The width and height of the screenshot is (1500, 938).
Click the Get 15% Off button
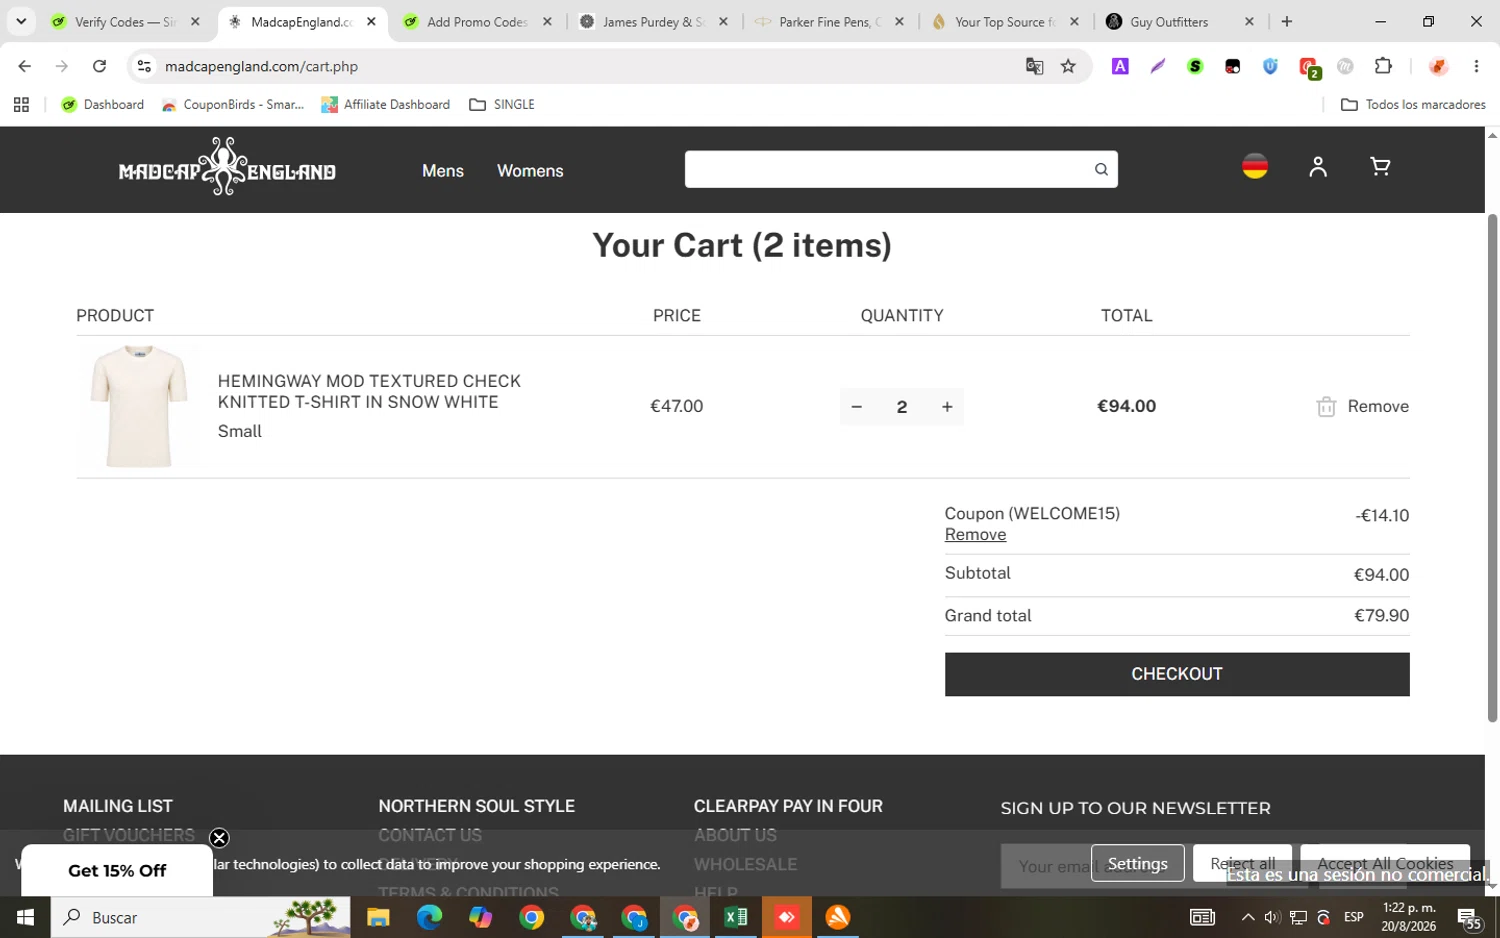(117, 870)
